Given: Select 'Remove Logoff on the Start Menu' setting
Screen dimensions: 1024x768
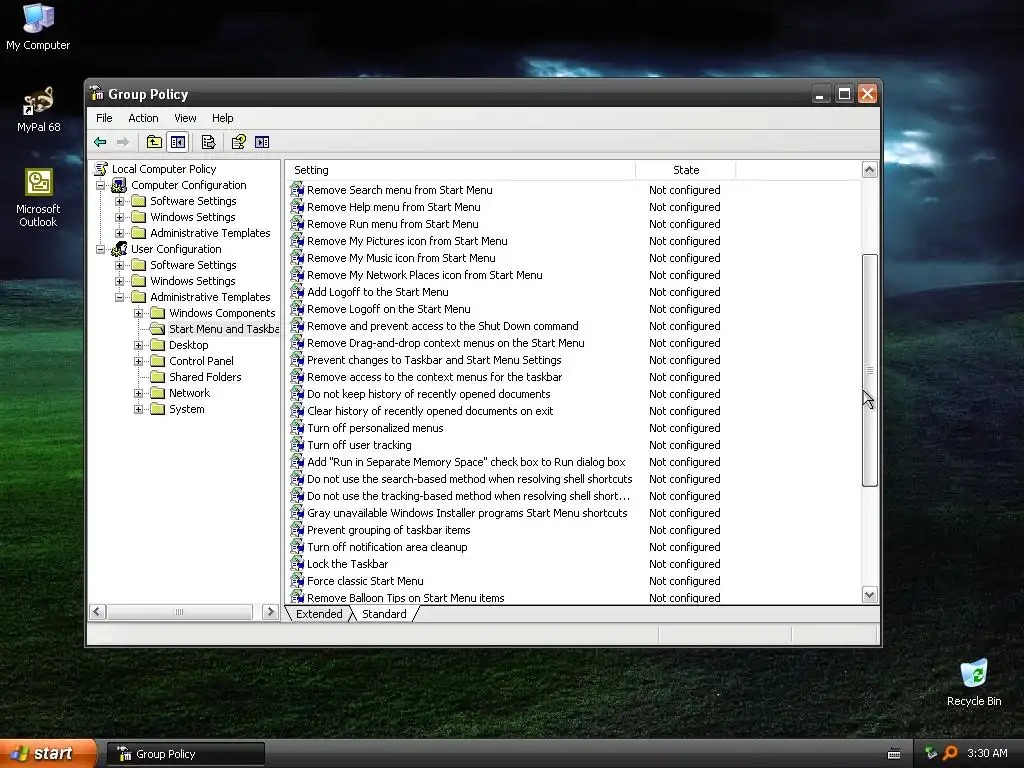Looking at the screenshot, I should 389,309.
